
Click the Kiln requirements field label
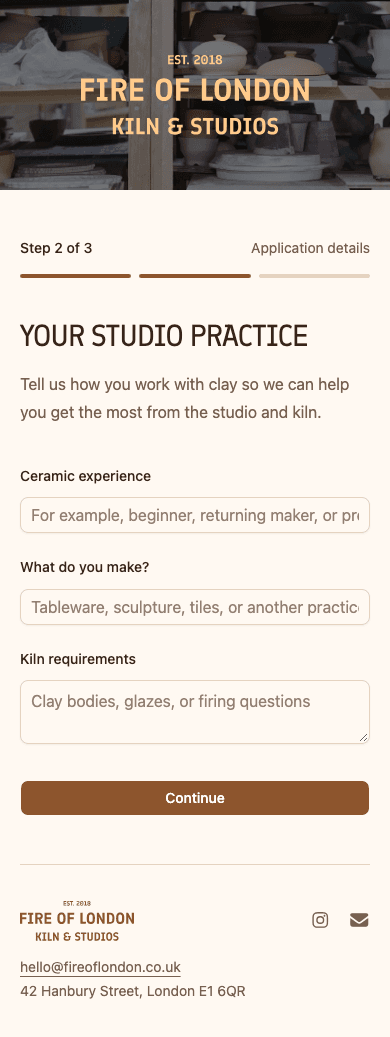78,659
